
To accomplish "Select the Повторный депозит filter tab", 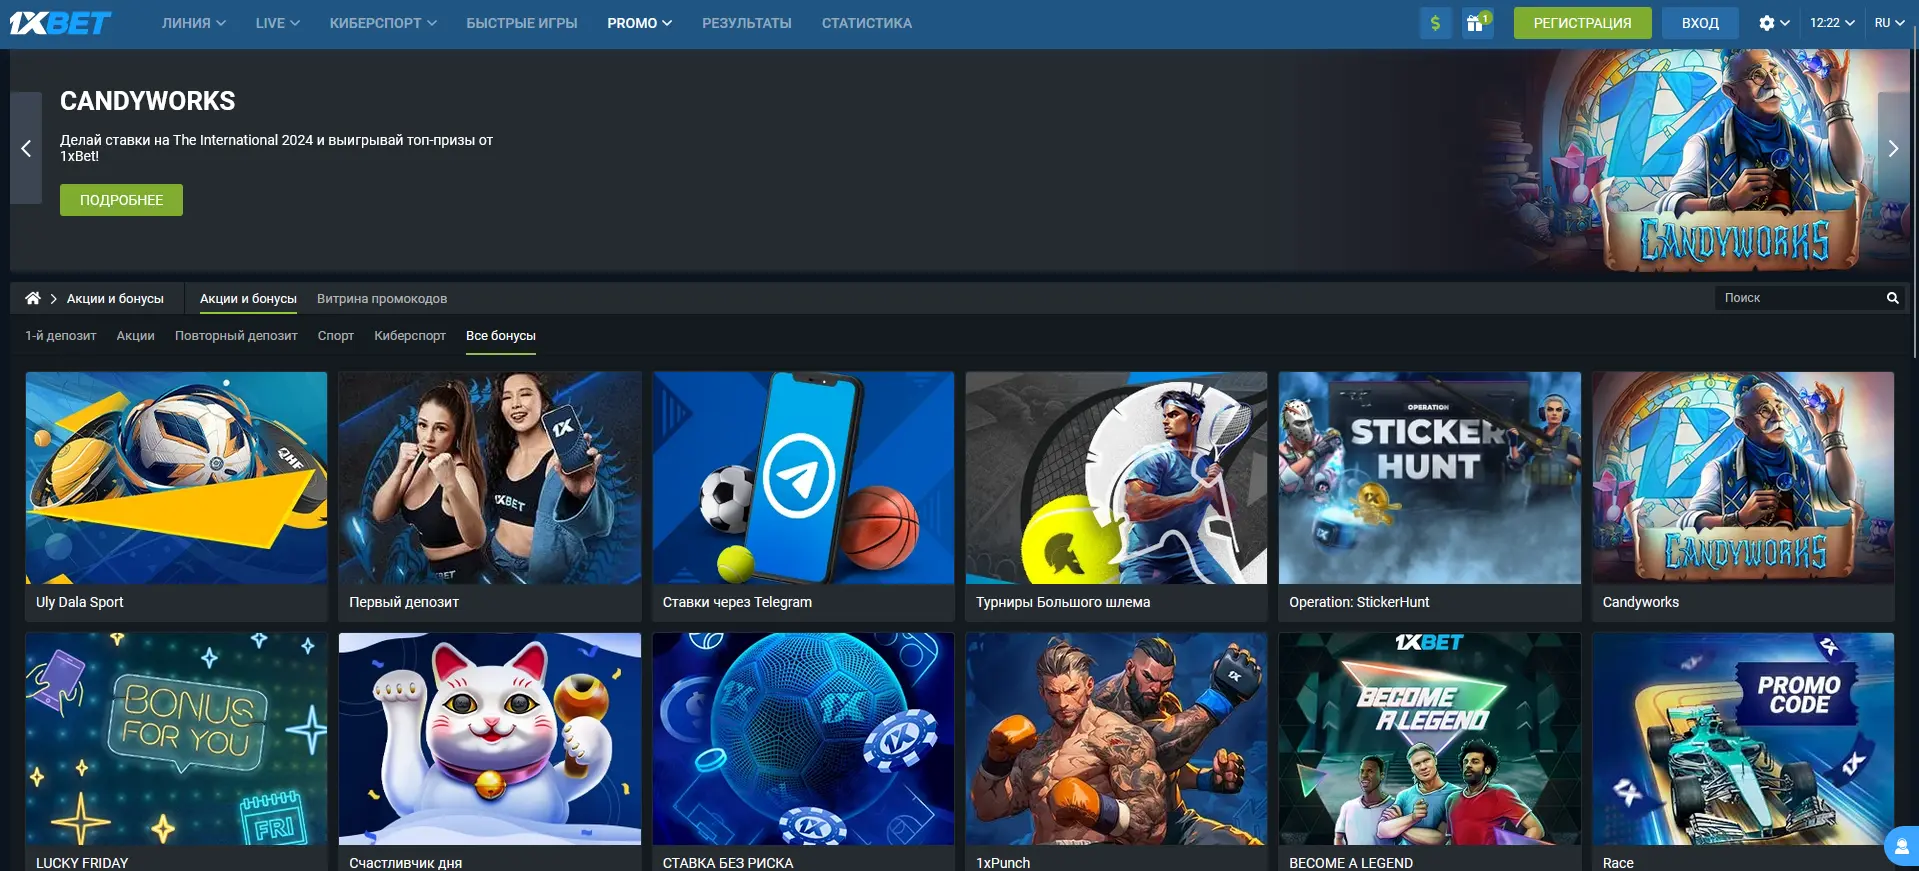I will coord(236,336).
